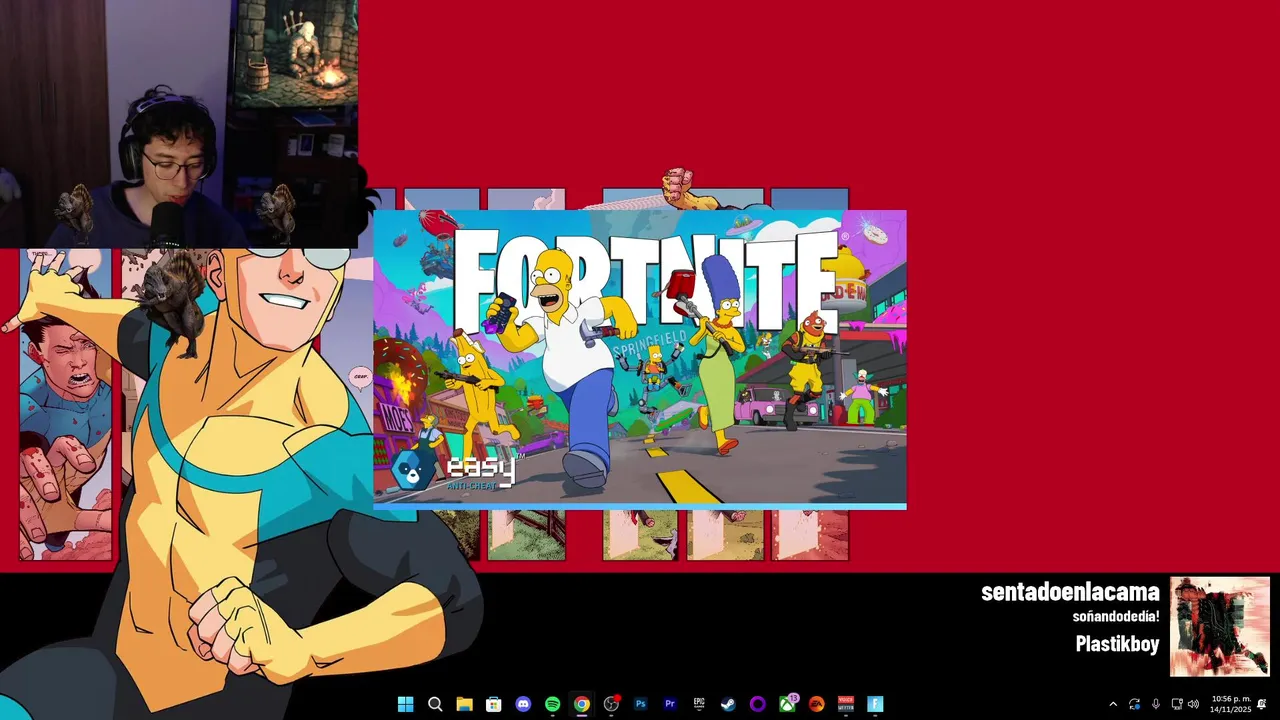Viewport: 1280px width, 720px height.
Task: Open Discord from the taskbar
Action: pos(523,704)
